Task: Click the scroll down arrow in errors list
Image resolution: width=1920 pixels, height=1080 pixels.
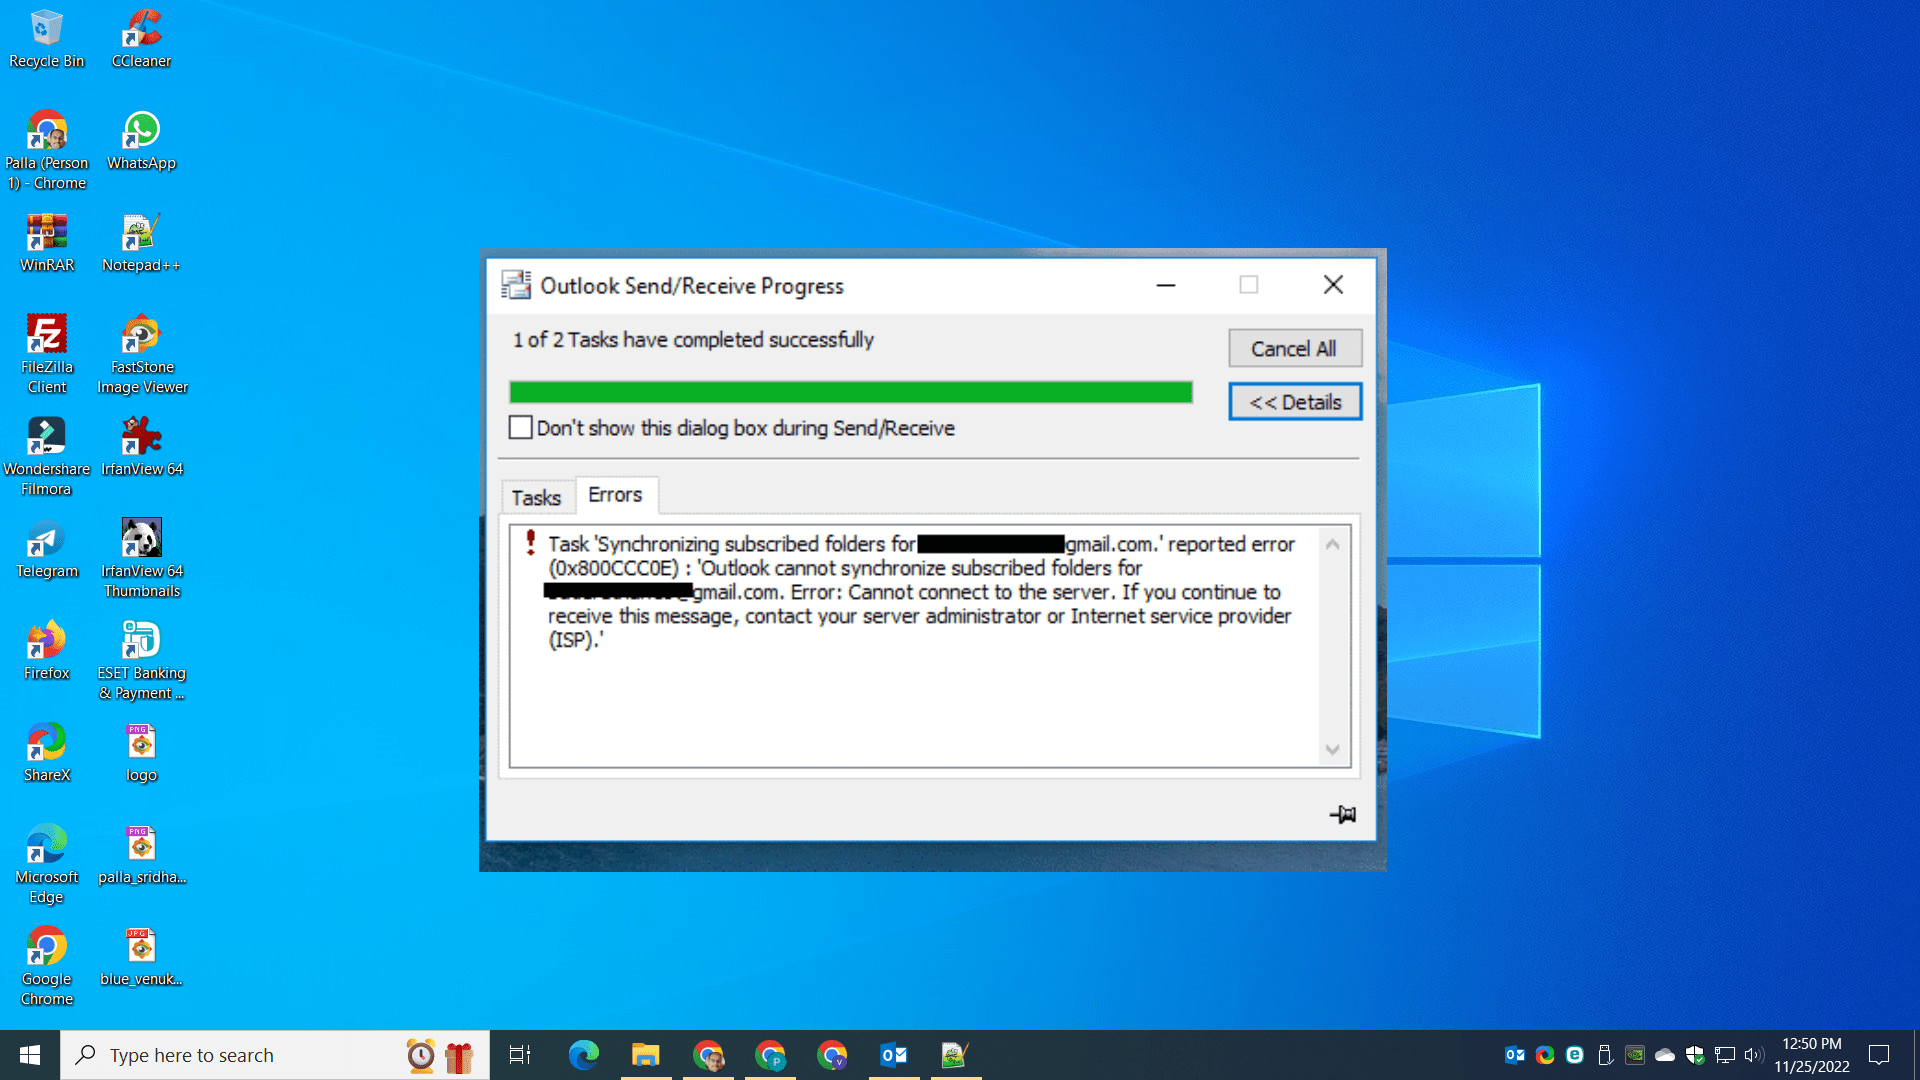Action: [1333, 749]
